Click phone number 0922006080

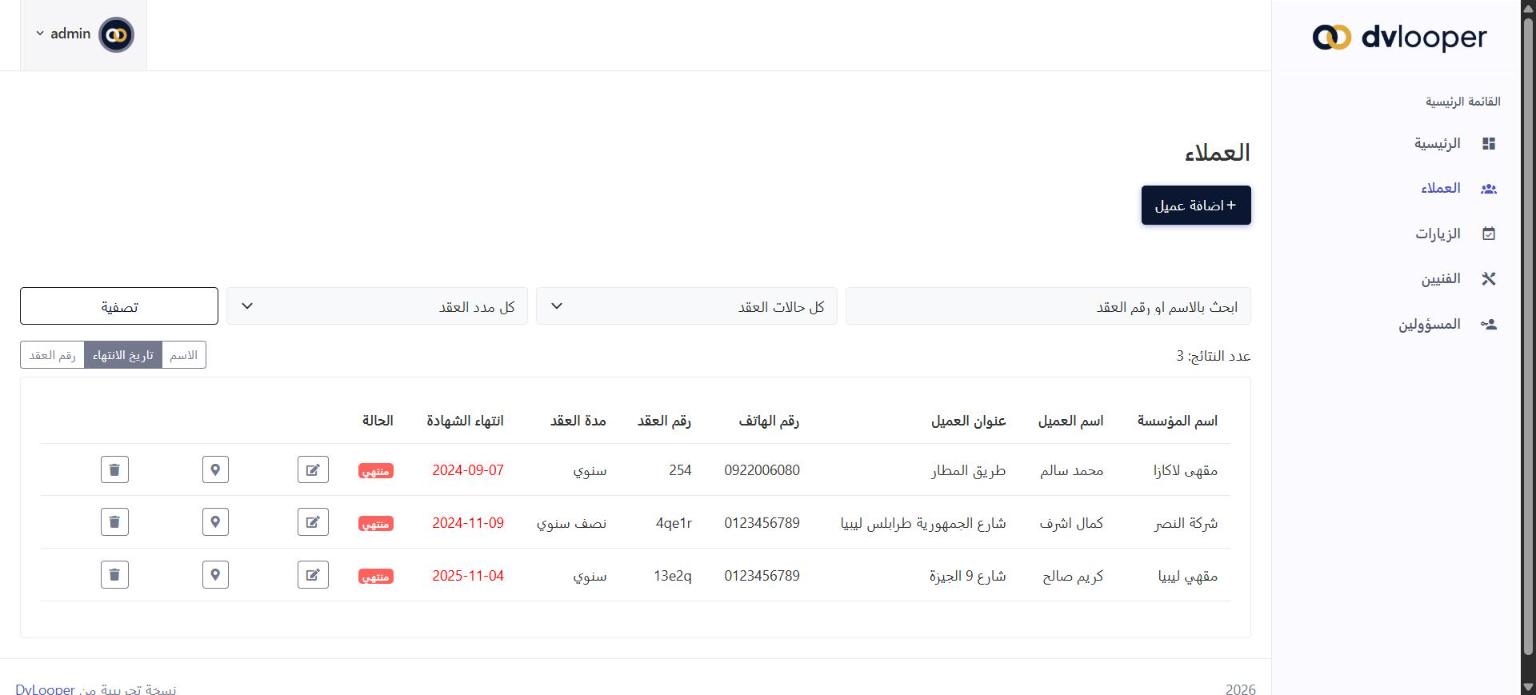click(x=762, y=470)
